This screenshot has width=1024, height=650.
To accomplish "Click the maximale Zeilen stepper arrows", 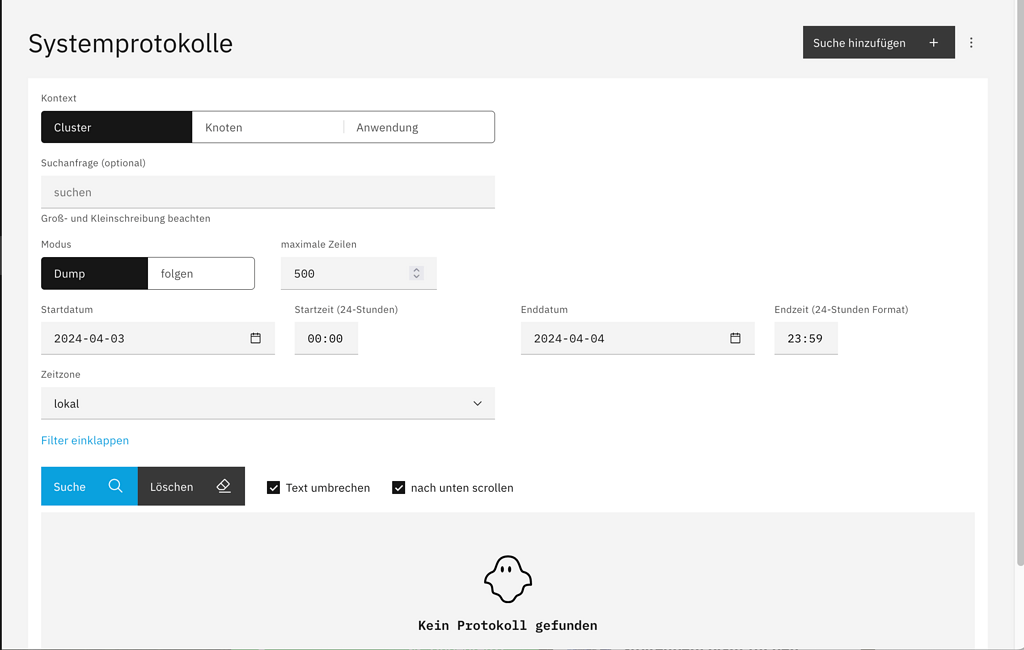I will [x=417, y=274].
